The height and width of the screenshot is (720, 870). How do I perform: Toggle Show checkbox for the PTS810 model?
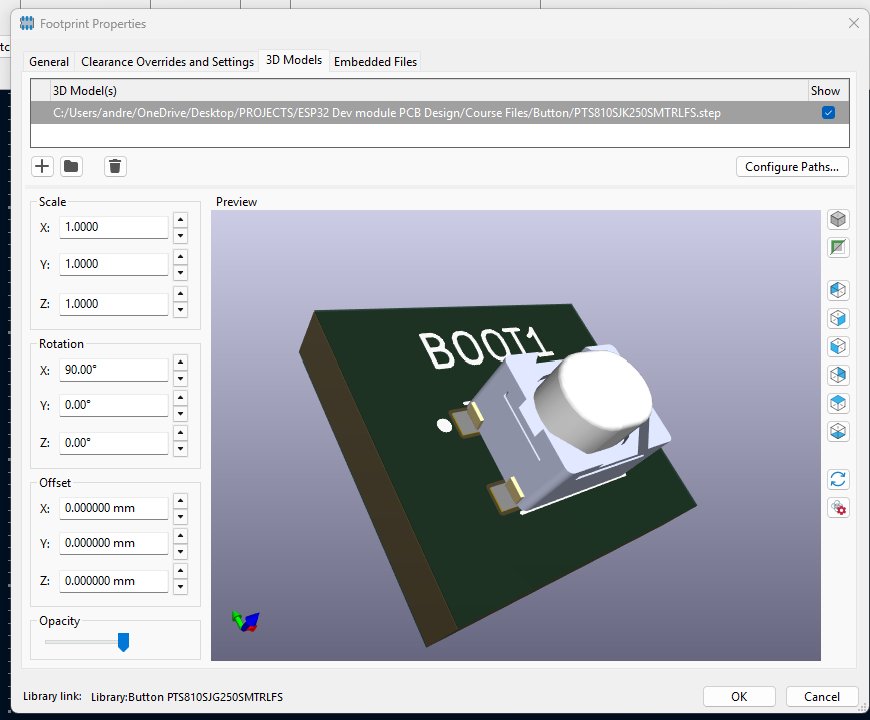(x=828, y=113)
